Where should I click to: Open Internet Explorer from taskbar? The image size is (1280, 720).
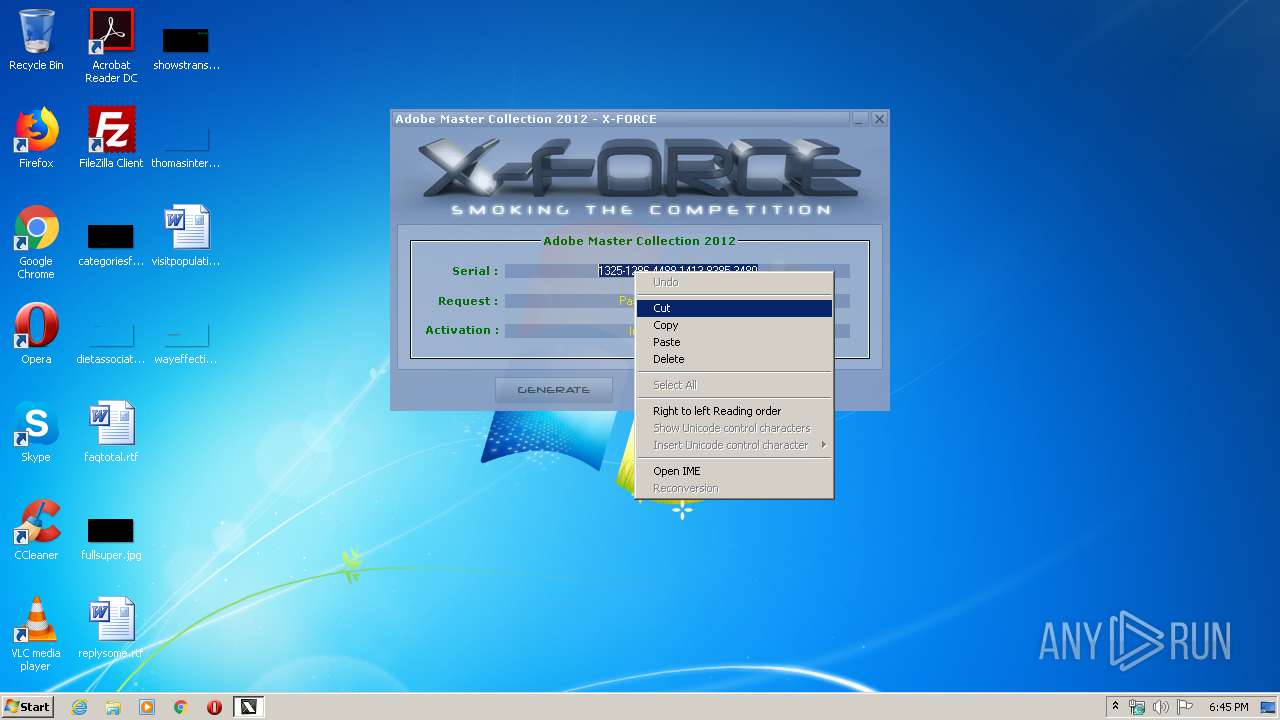click(79, 707)
